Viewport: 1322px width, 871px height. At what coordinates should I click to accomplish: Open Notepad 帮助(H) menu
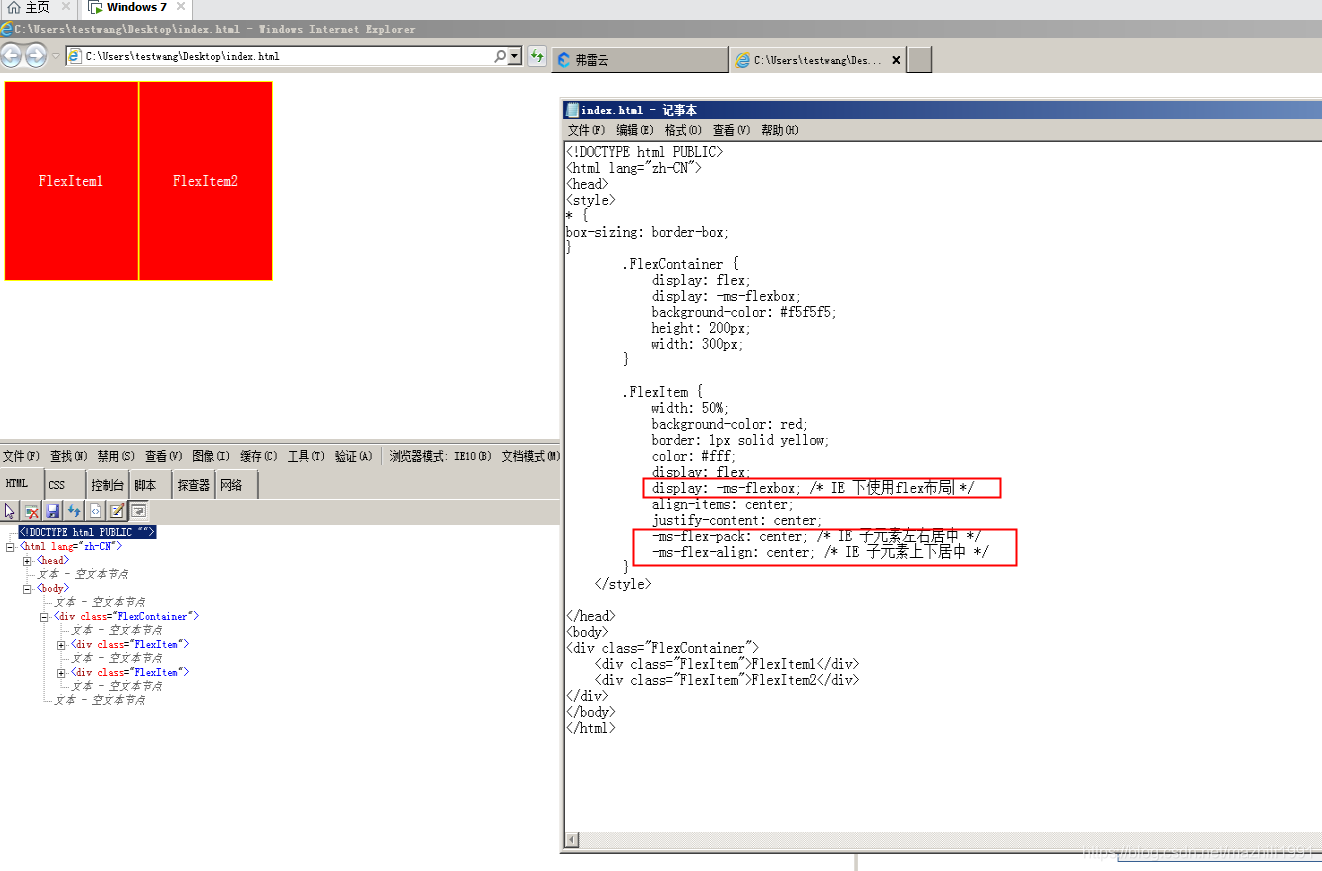point(779,130)
